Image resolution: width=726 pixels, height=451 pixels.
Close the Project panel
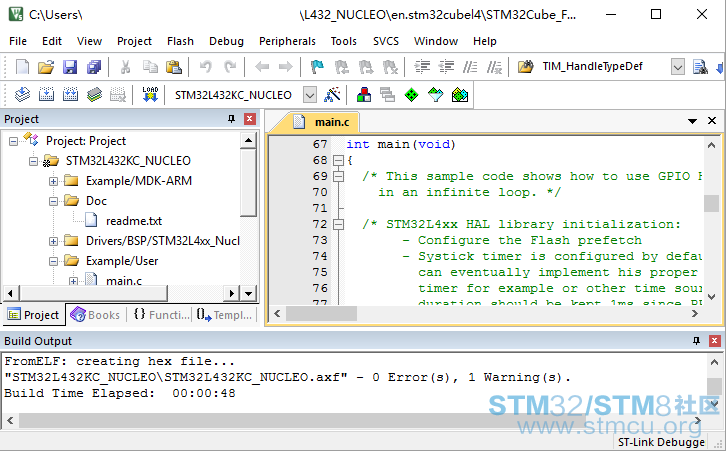pos(250,119)
